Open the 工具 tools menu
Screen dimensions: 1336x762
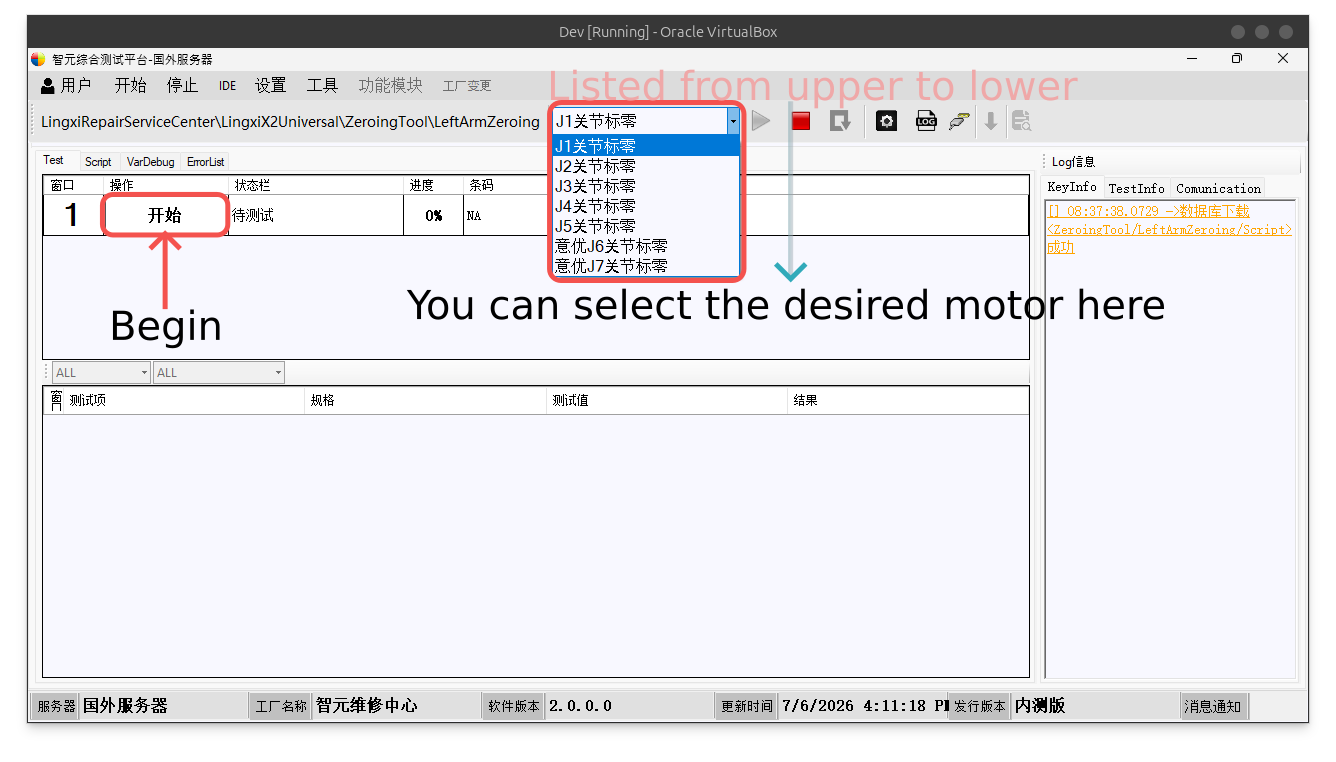point(322,86)
